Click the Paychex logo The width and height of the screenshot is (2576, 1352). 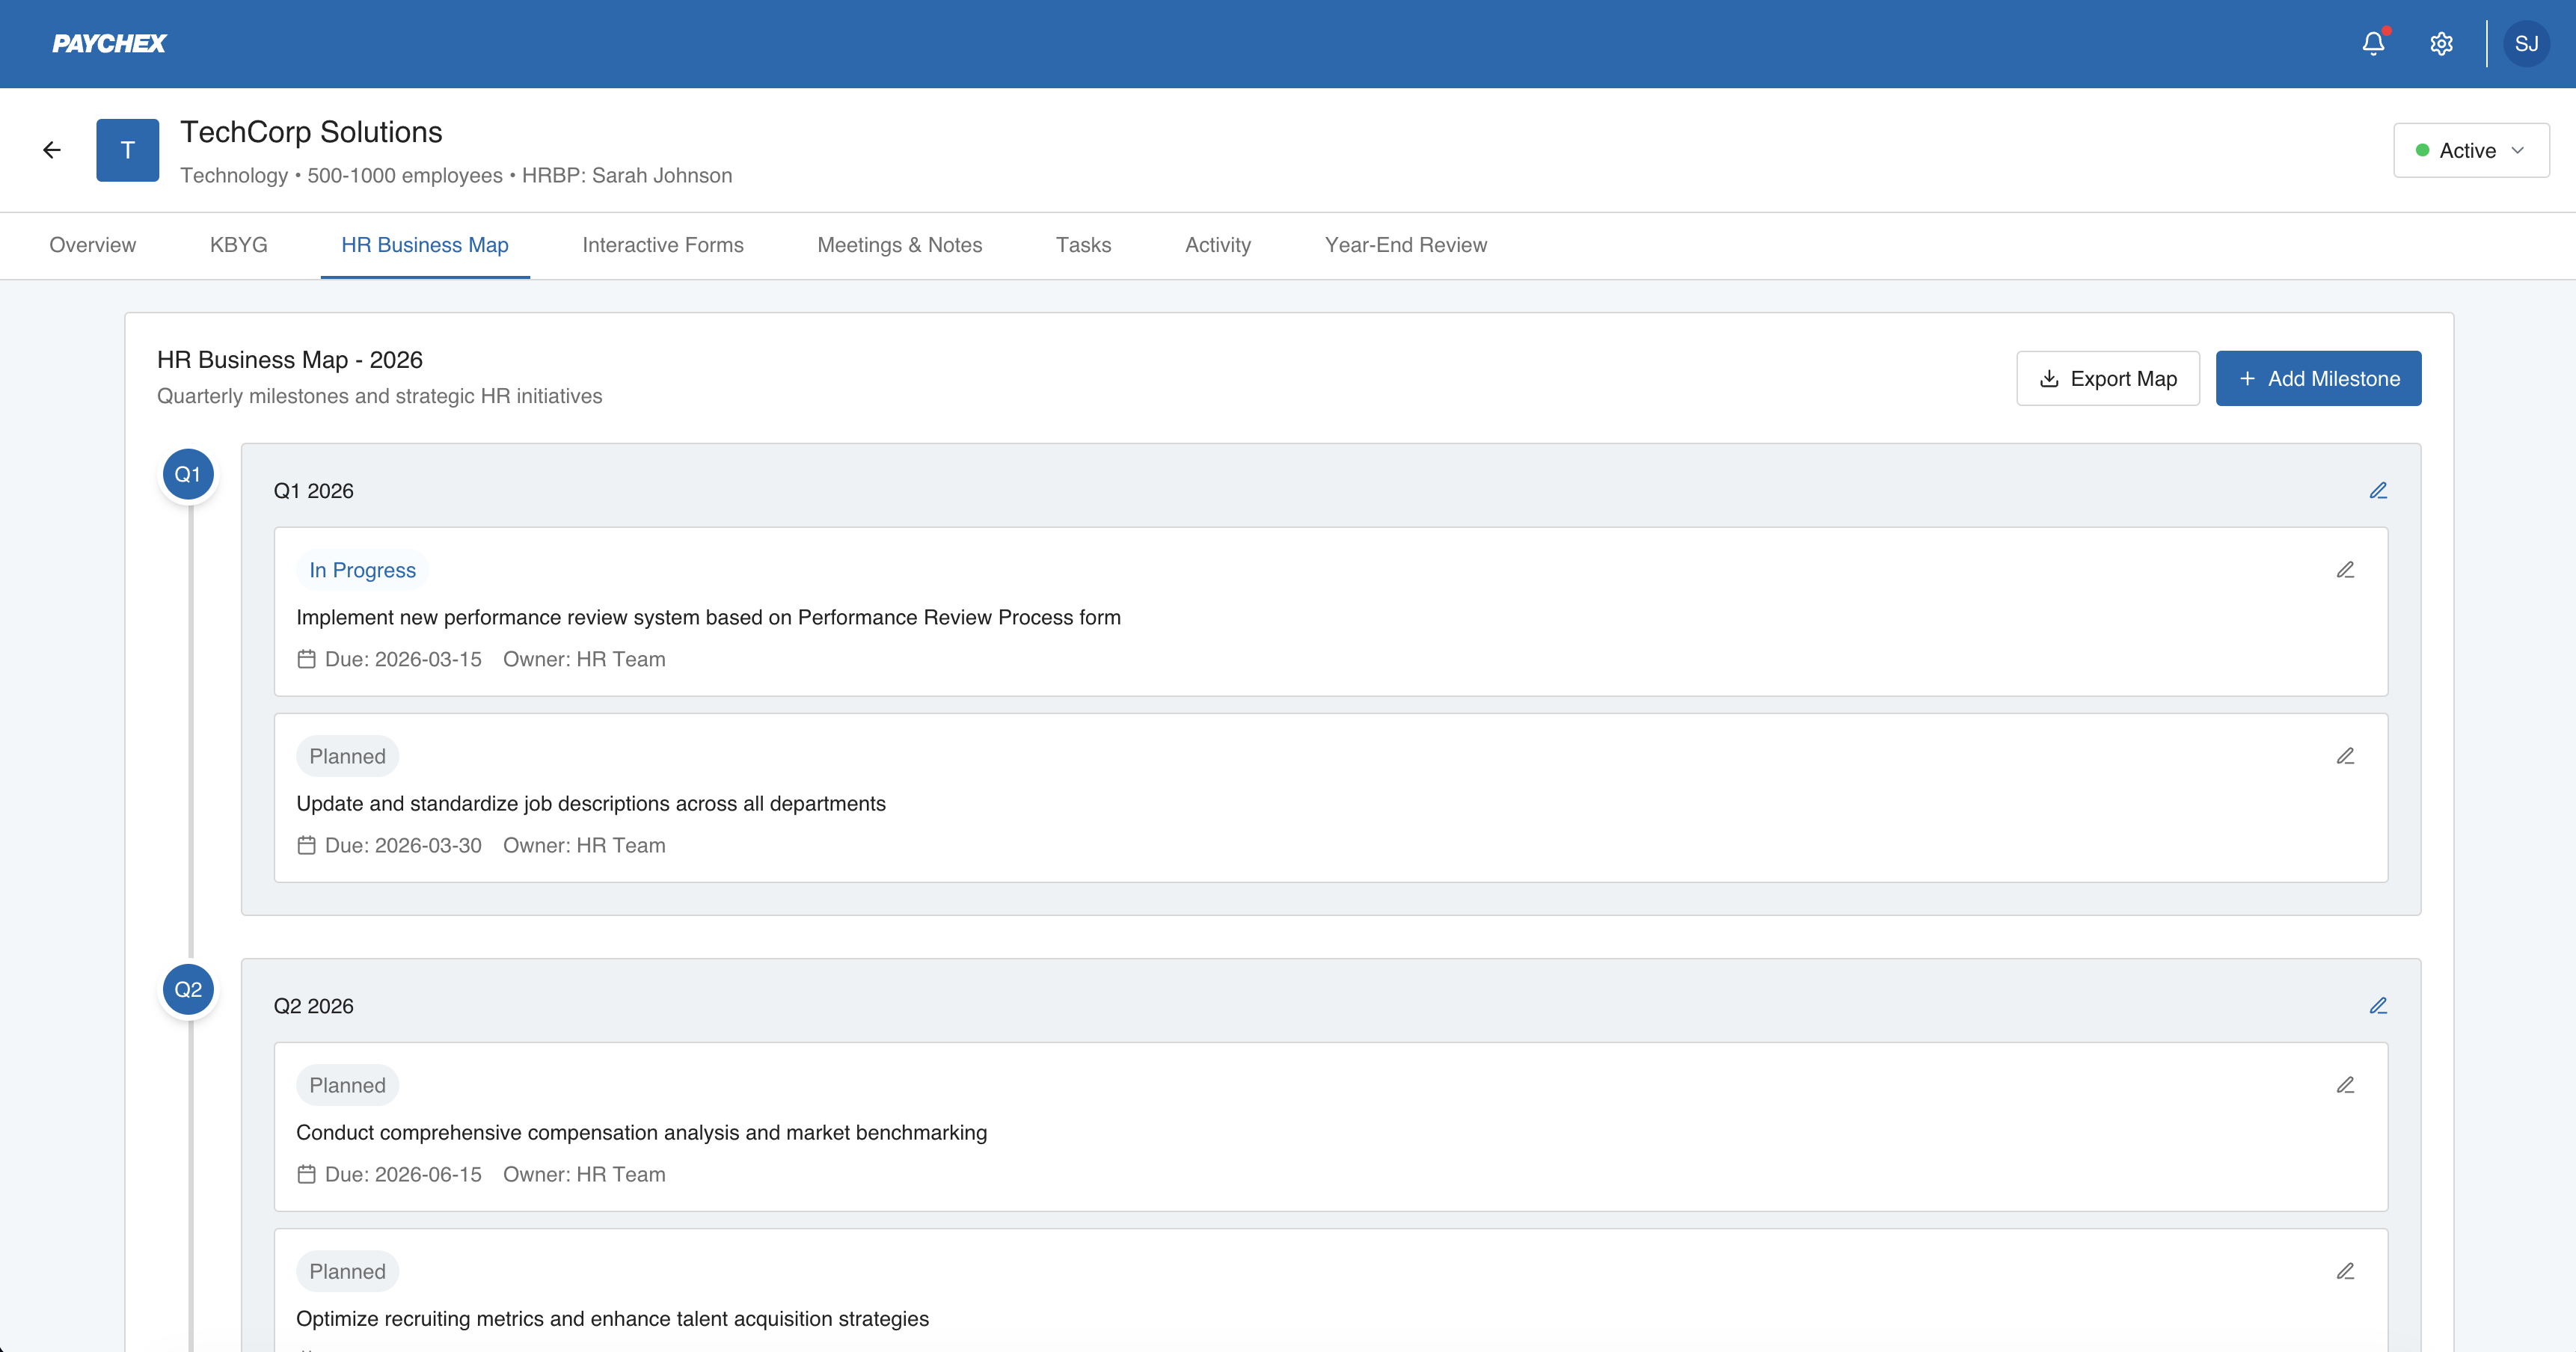pyautogui.click(x=109, y=44)
